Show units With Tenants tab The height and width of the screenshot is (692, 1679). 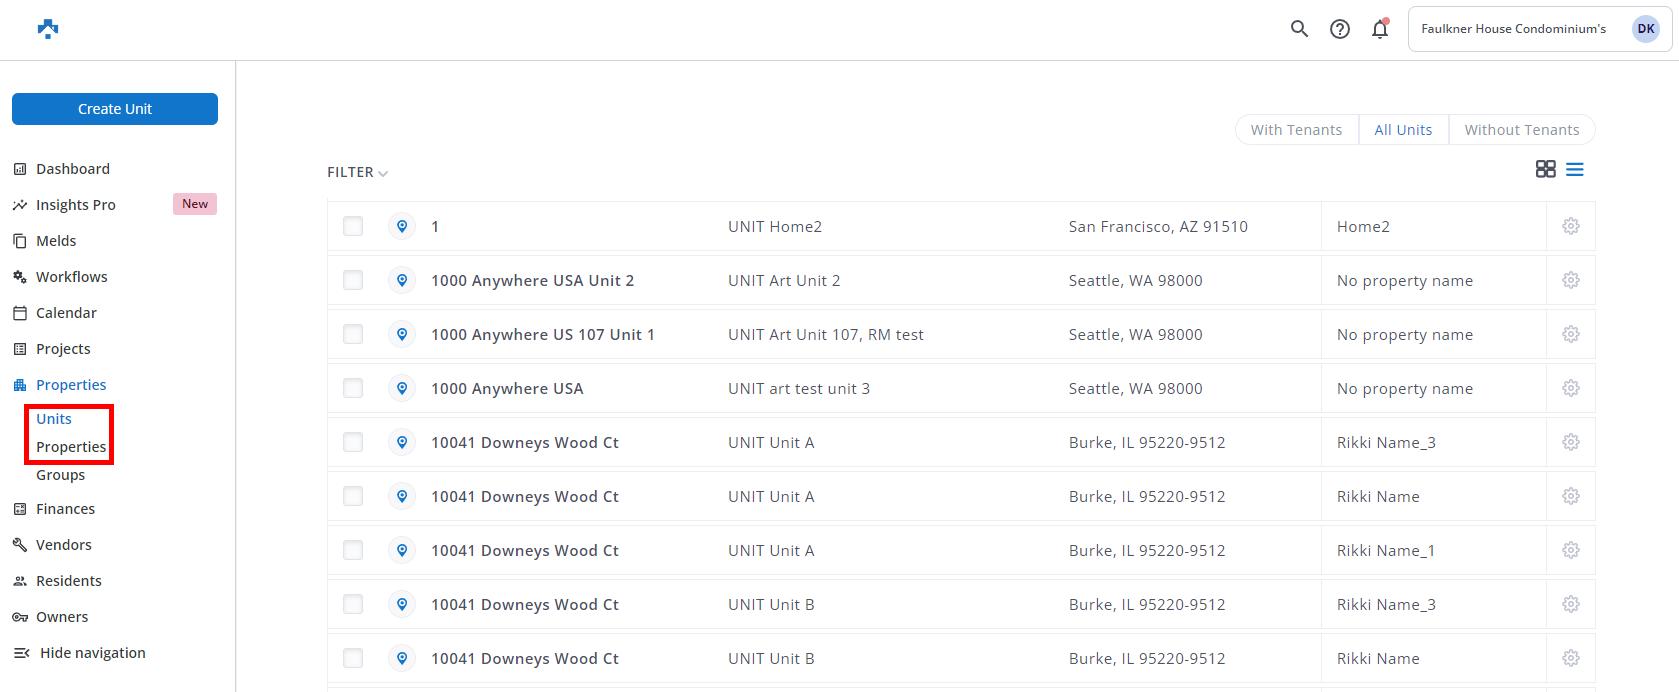point(1296,130)
